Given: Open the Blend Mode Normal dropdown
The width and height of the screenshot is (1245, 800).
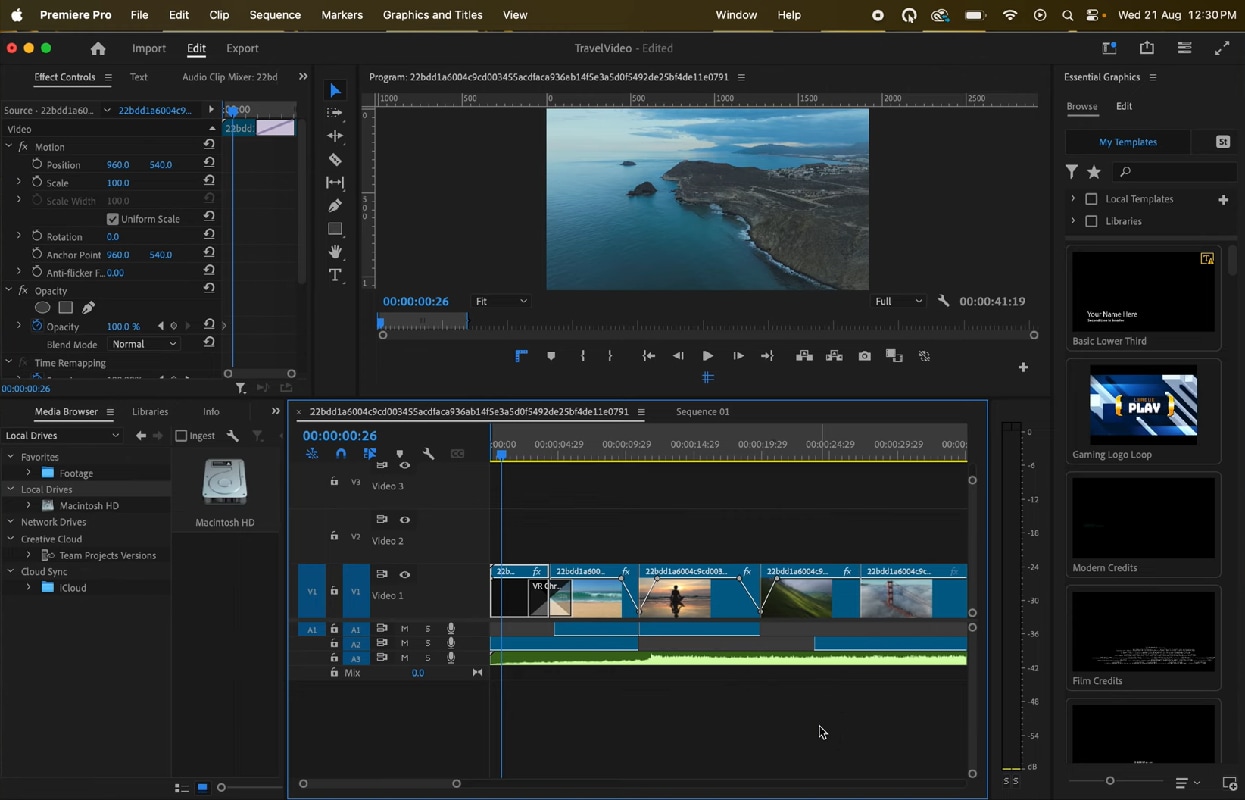Looking at the screenshot, I should click(144, 344).
